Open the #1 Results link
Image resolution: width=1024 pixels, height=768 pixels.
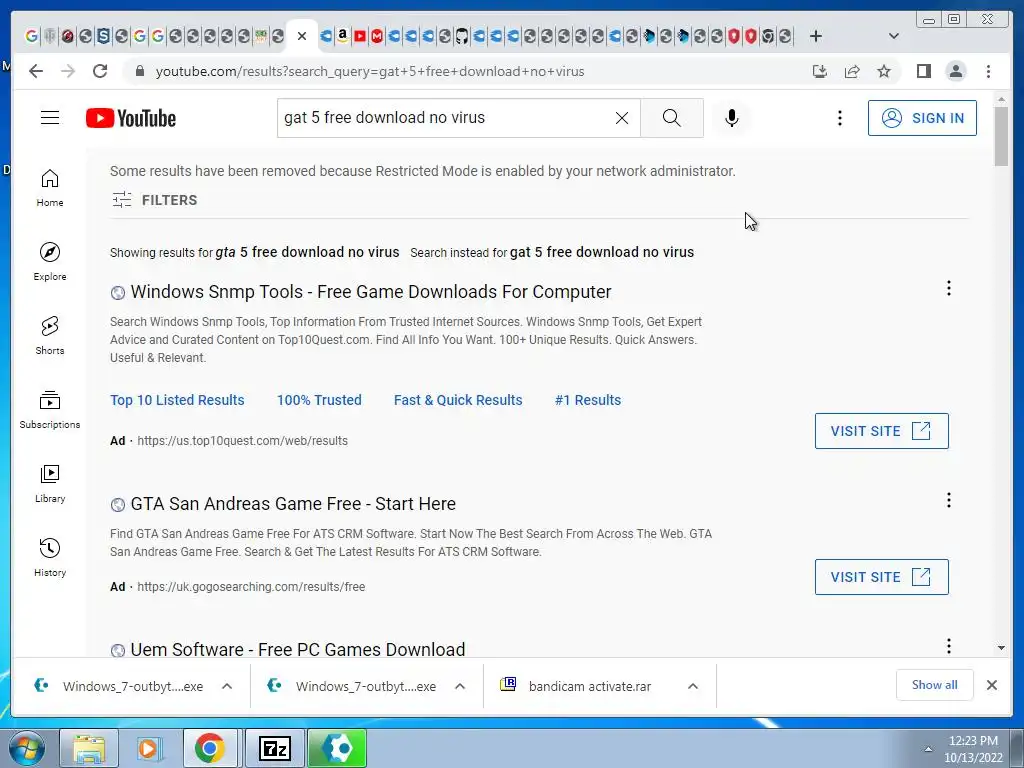588,400
